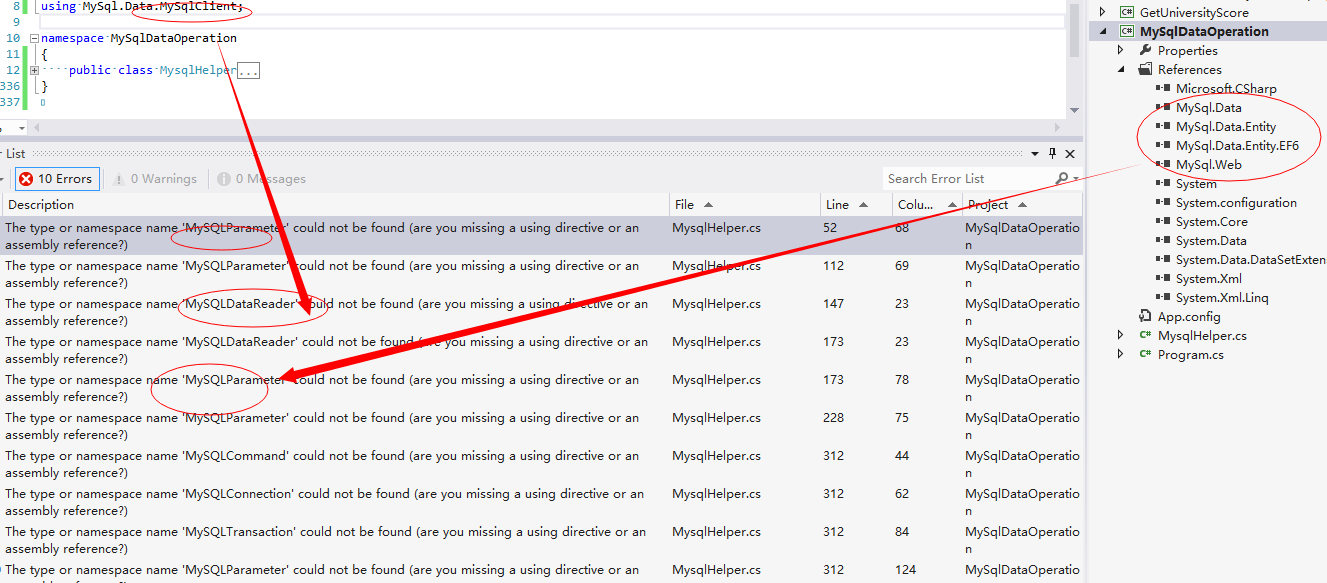Click the namespace MySqlDataOperation code line
The height and width of the screenshot is (583, 1327).
(x=139, y=38)
